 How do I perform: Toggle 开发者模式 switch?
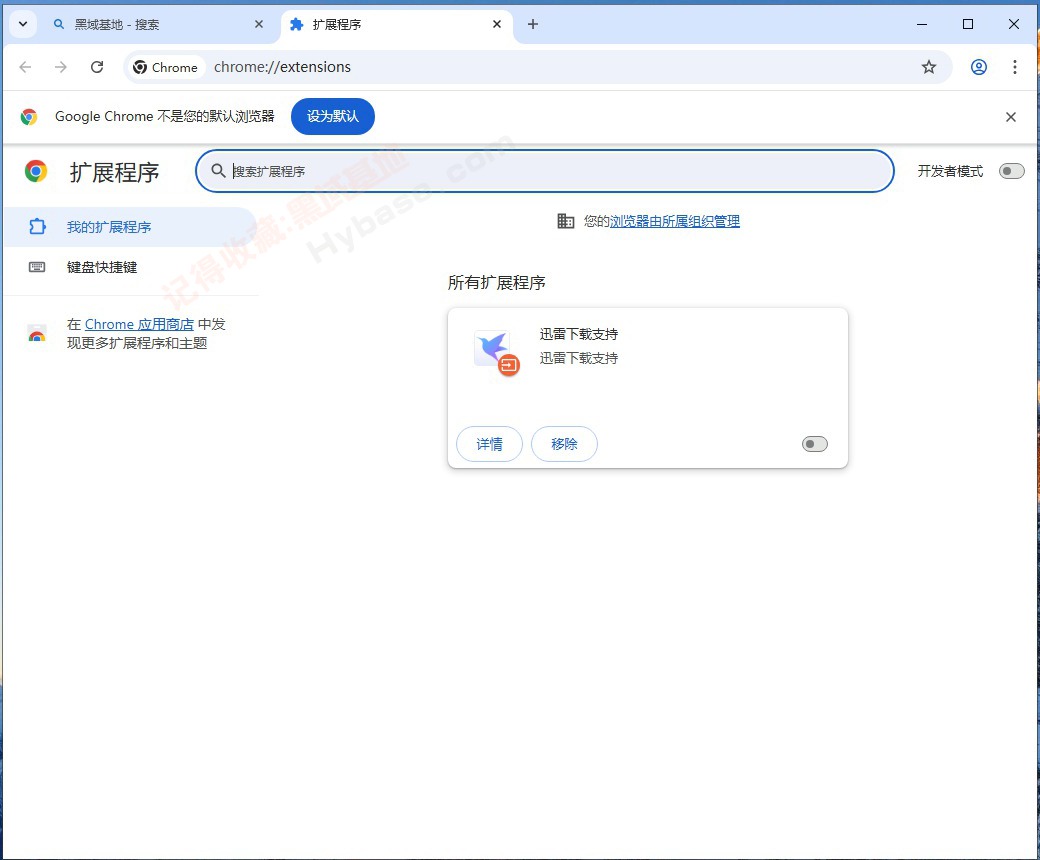tap(1012, 171)
